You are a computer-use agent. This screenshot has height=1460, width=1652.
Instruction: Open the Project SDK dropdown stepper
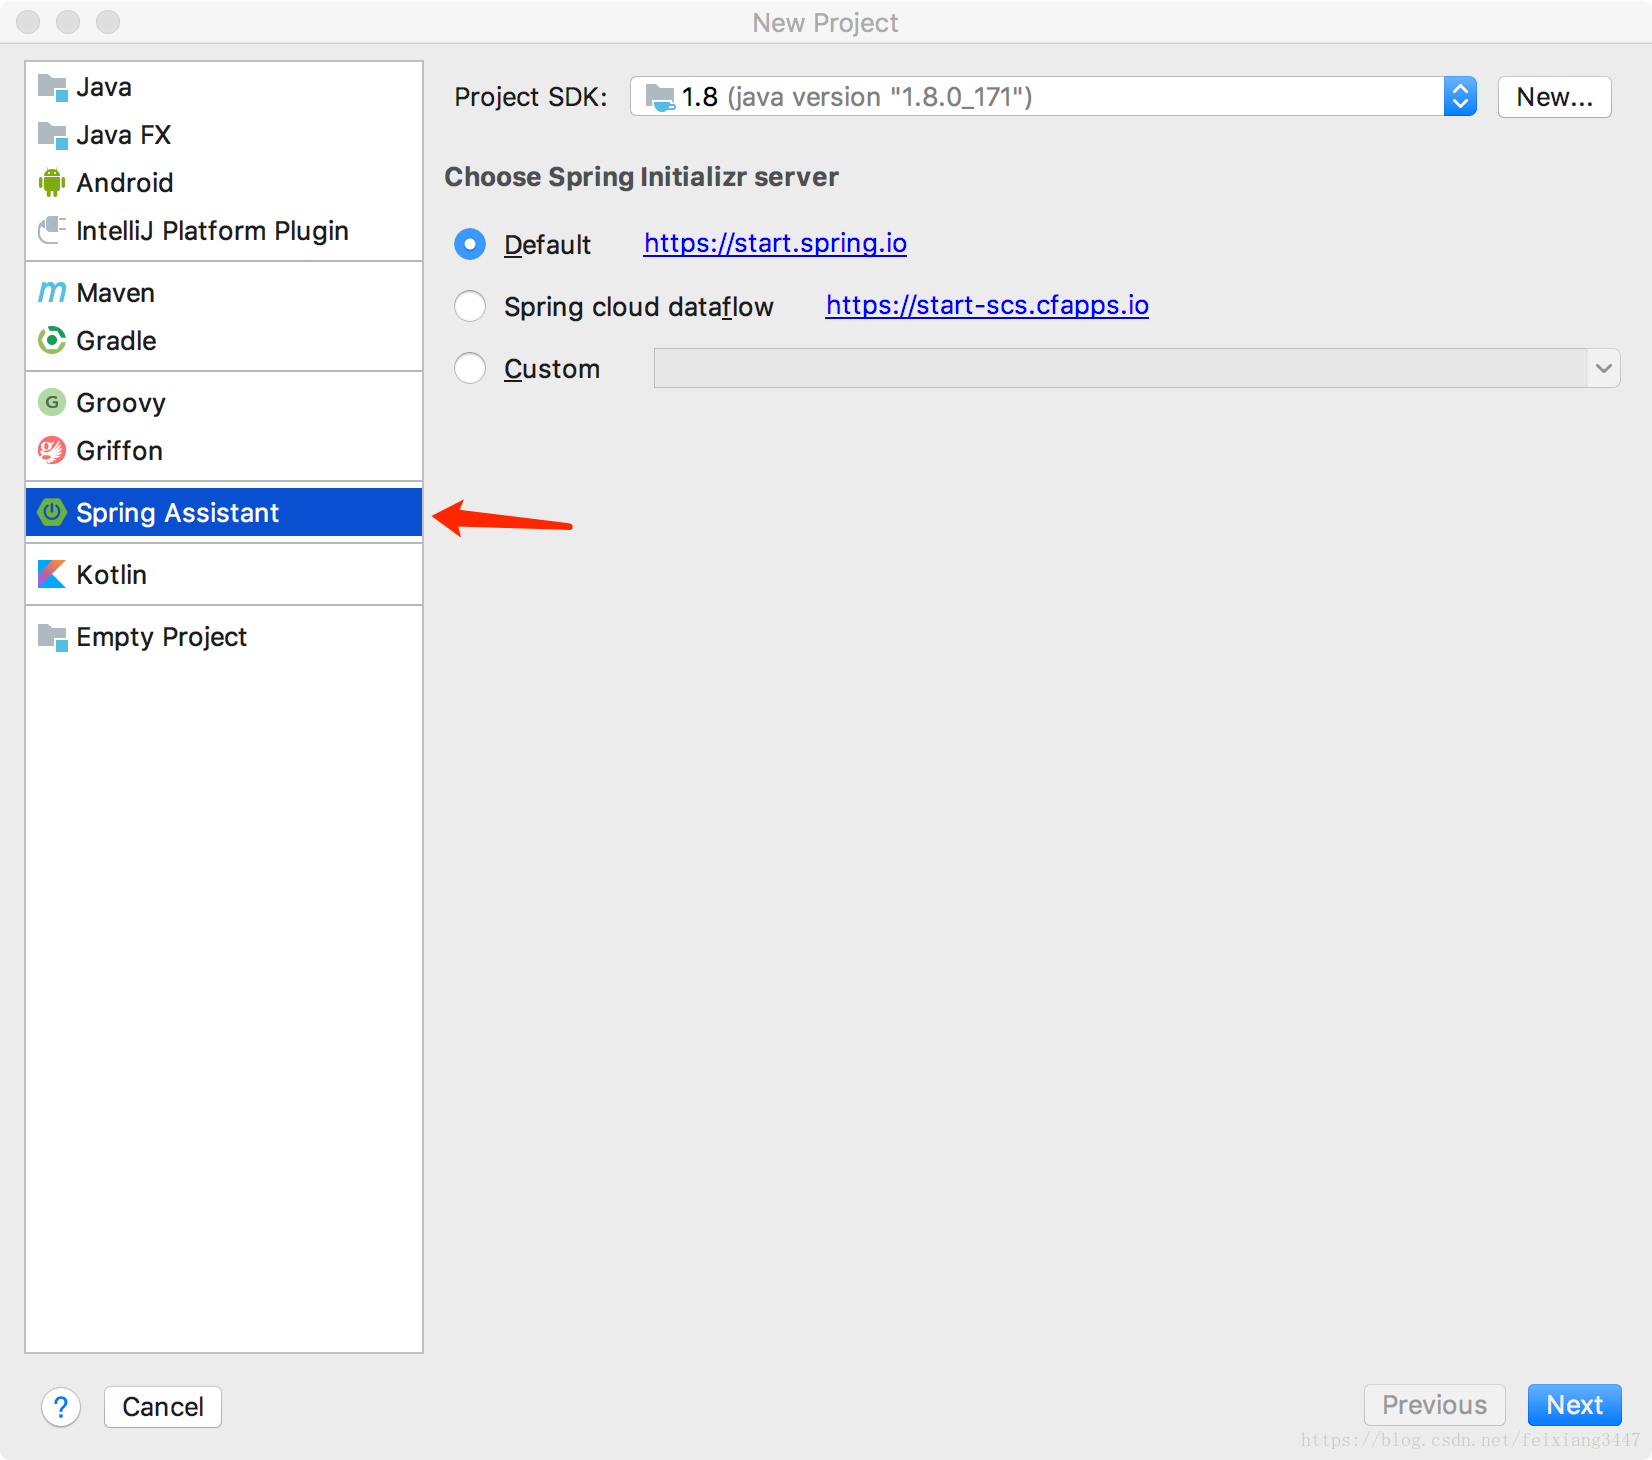pos(1460,97)
